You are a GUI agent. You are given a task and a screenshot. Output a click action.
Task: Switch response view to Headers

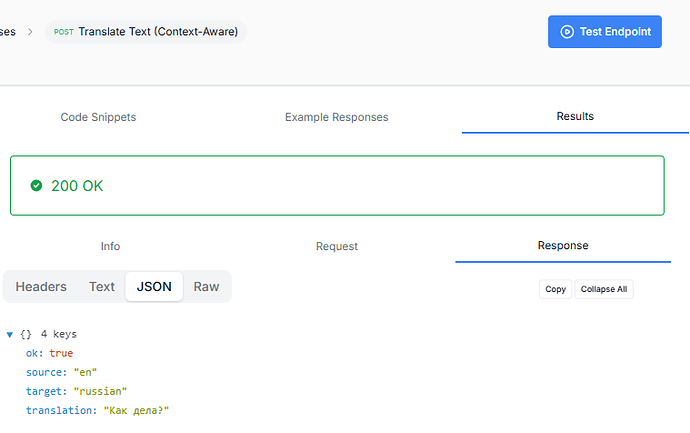(x=41, y=286)
